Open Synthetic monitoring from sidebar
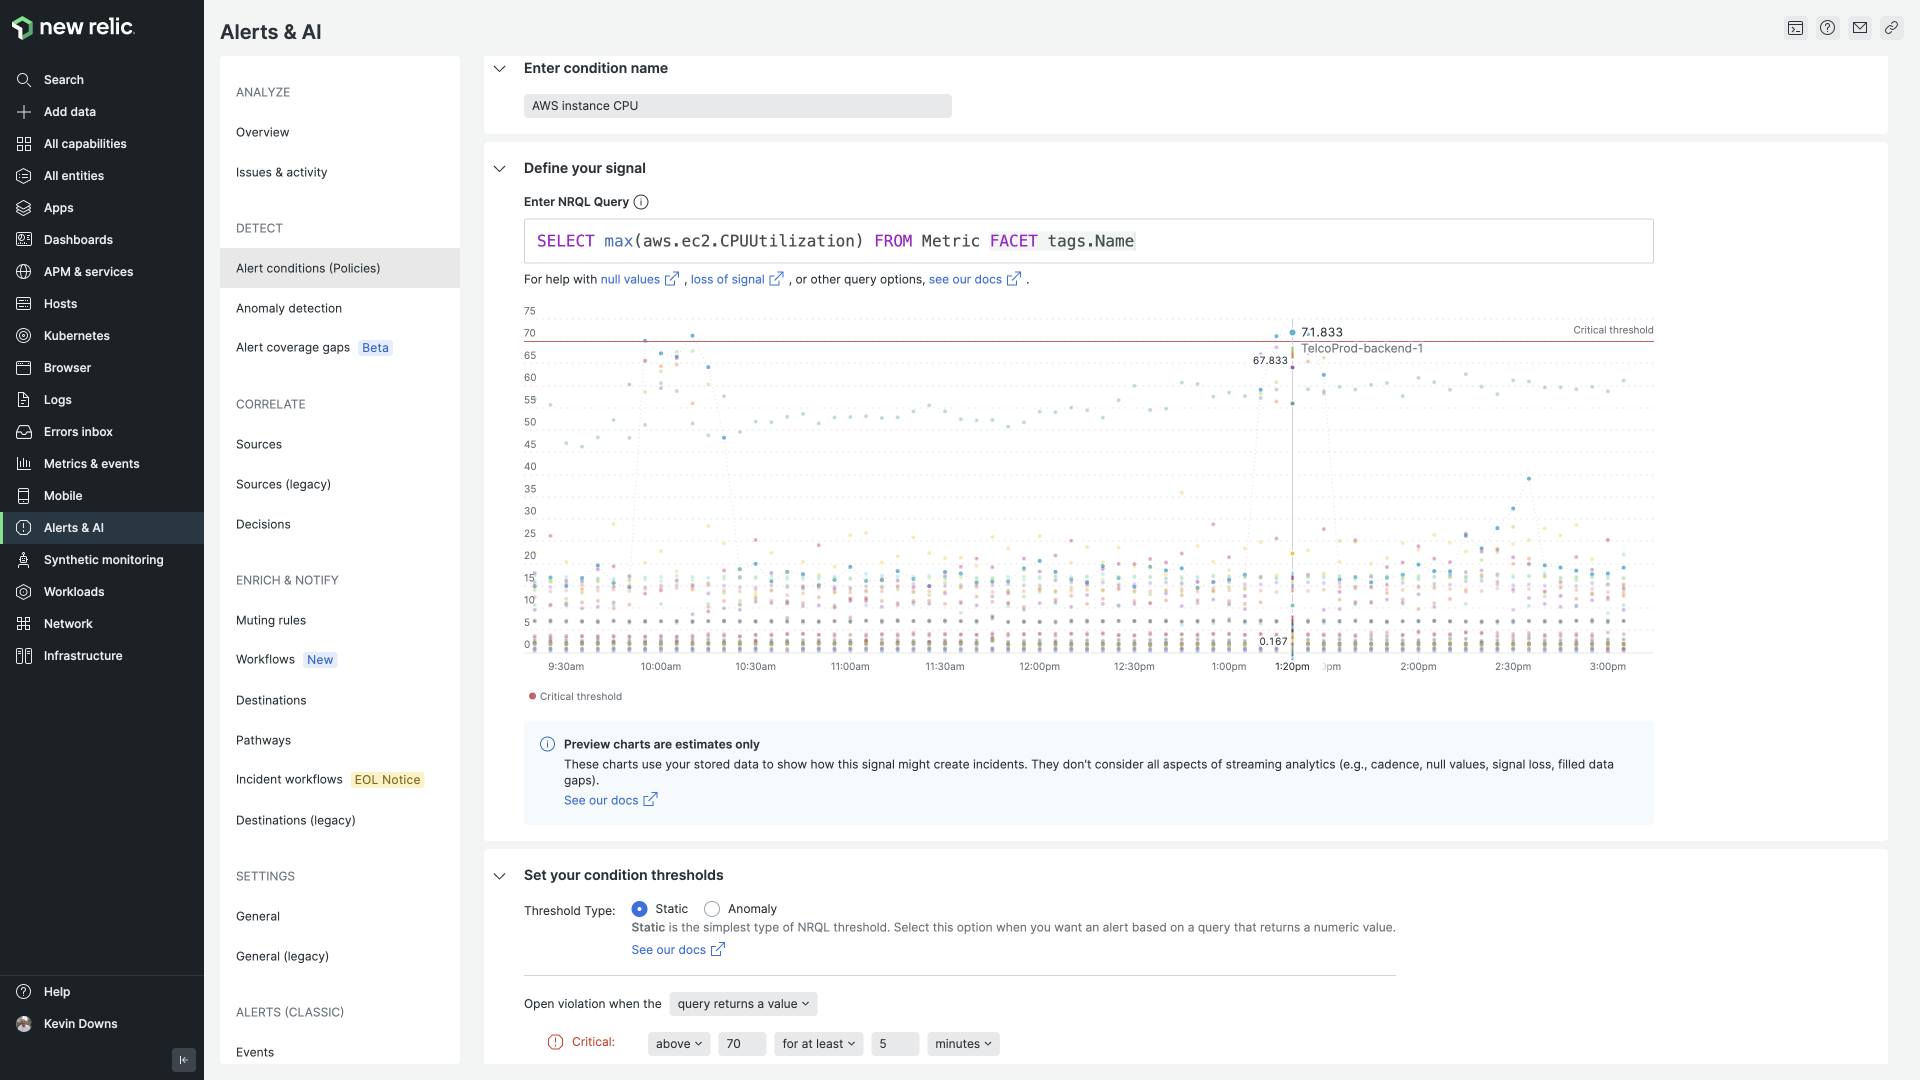This screenshot has width=1920, height=1080. coord(103,559)
